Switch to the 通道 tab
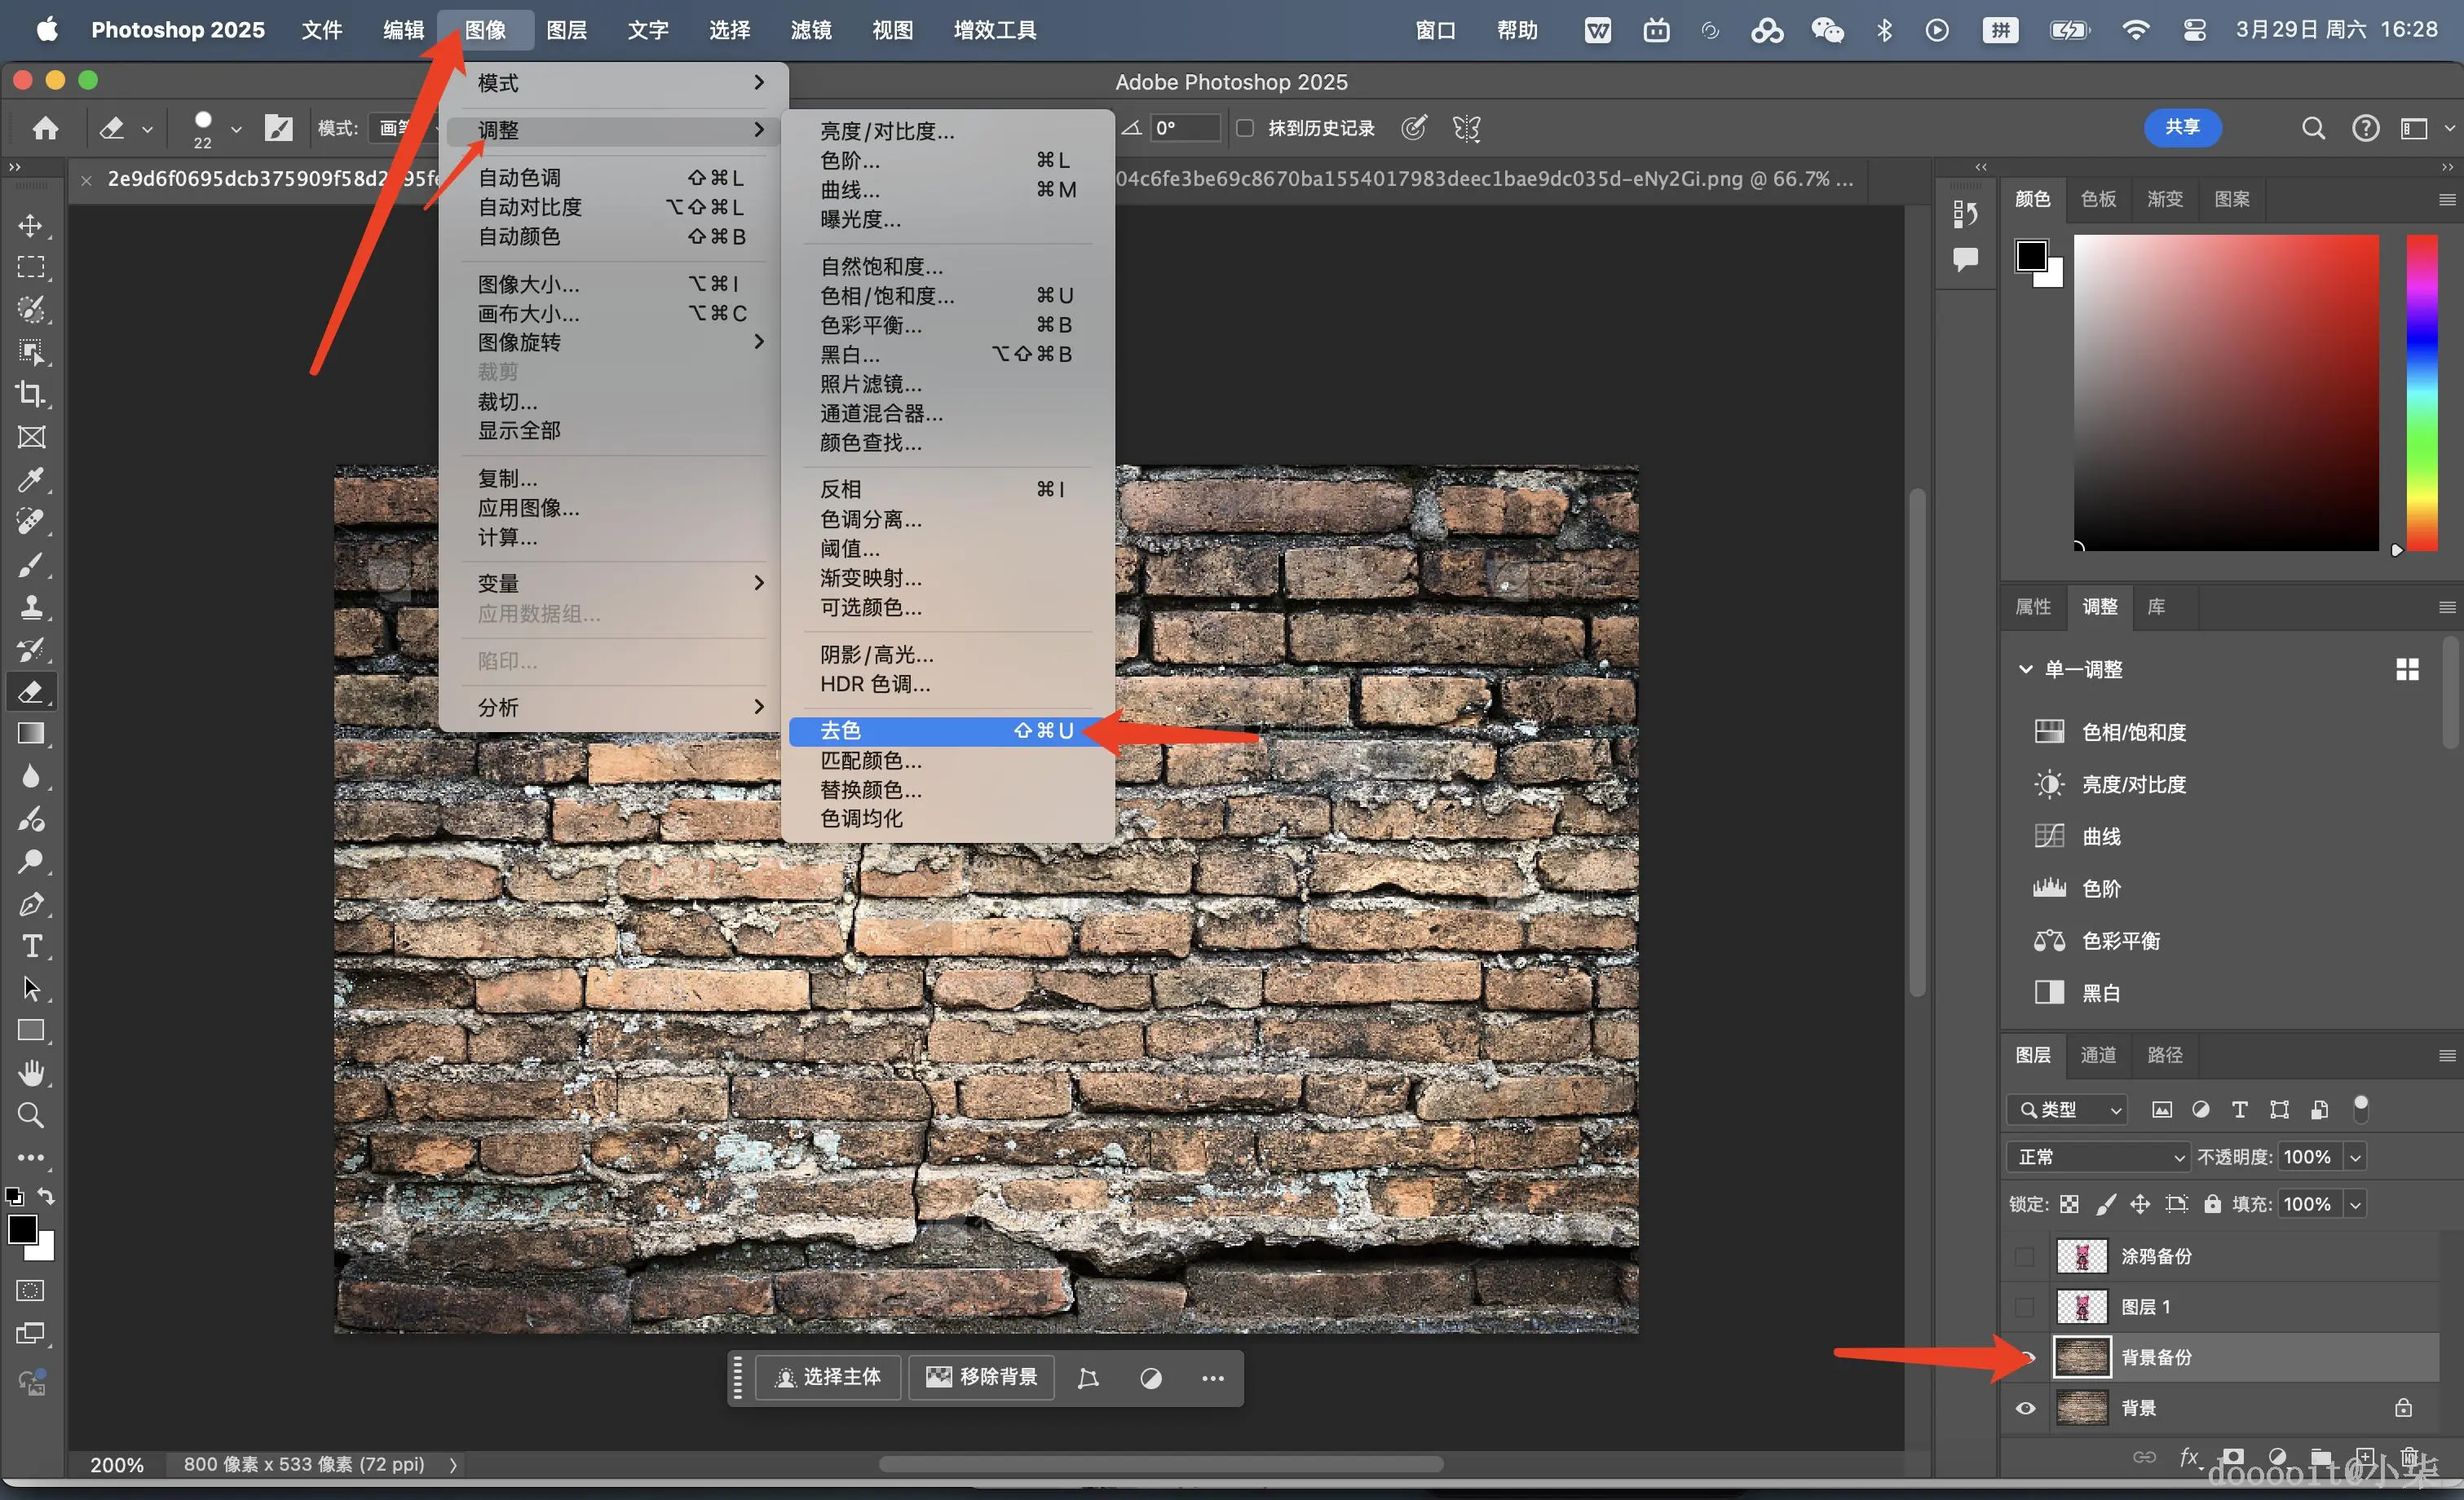Screen dimensions: 2464x1500 (2098, 1055)
